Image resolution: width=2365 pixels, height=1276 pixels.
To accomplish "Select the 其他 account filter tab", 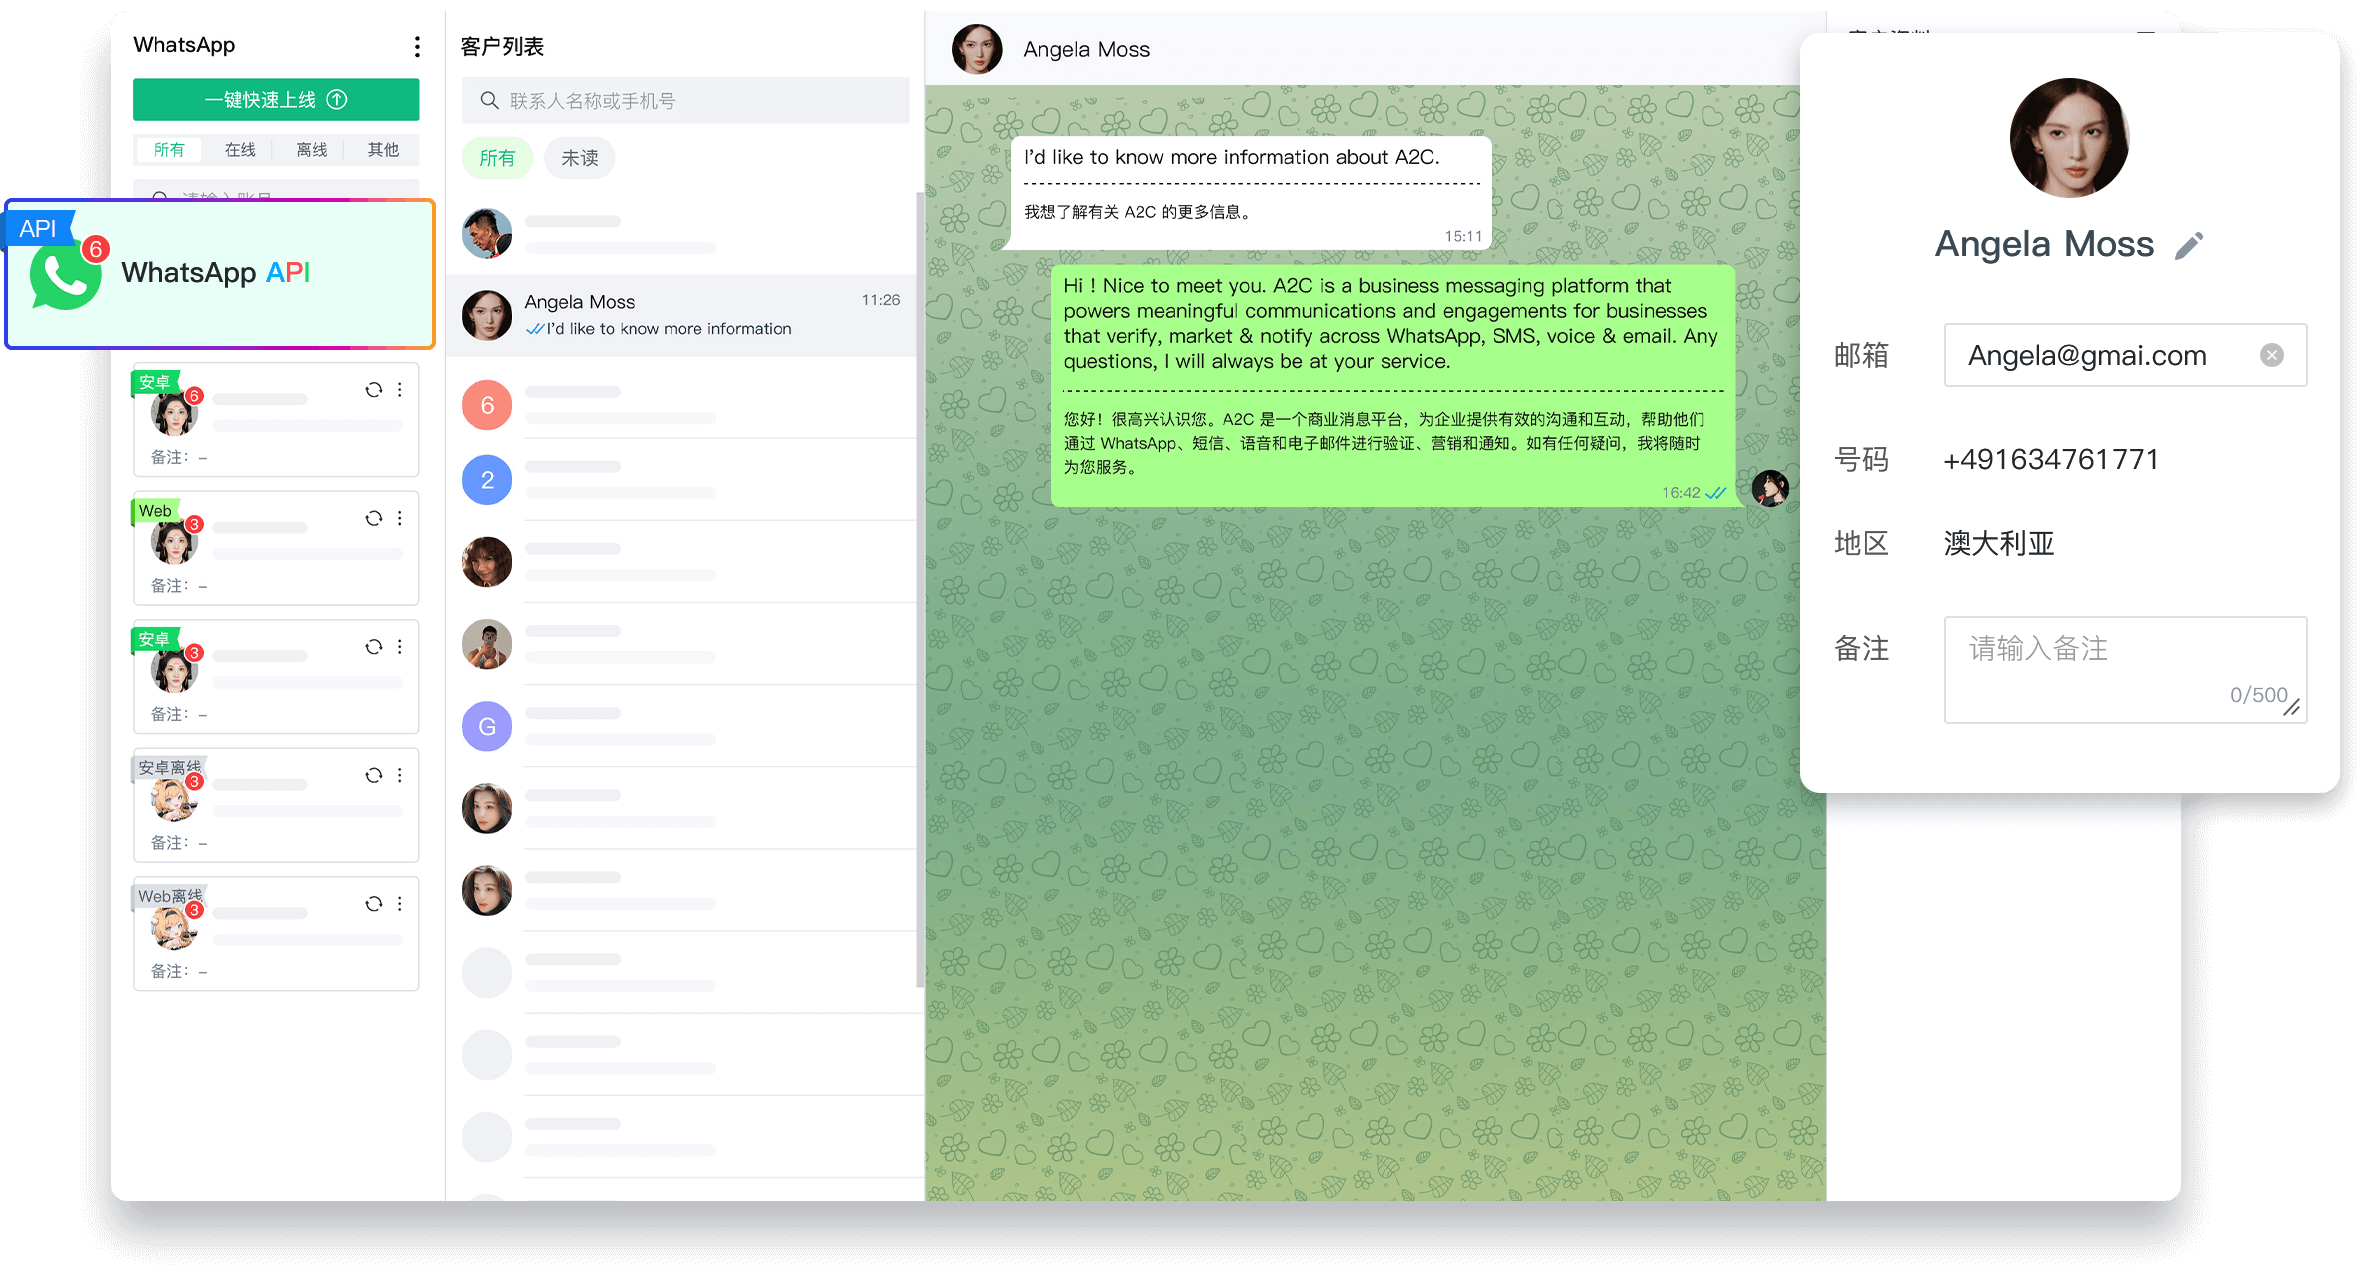I will point(383,150).
